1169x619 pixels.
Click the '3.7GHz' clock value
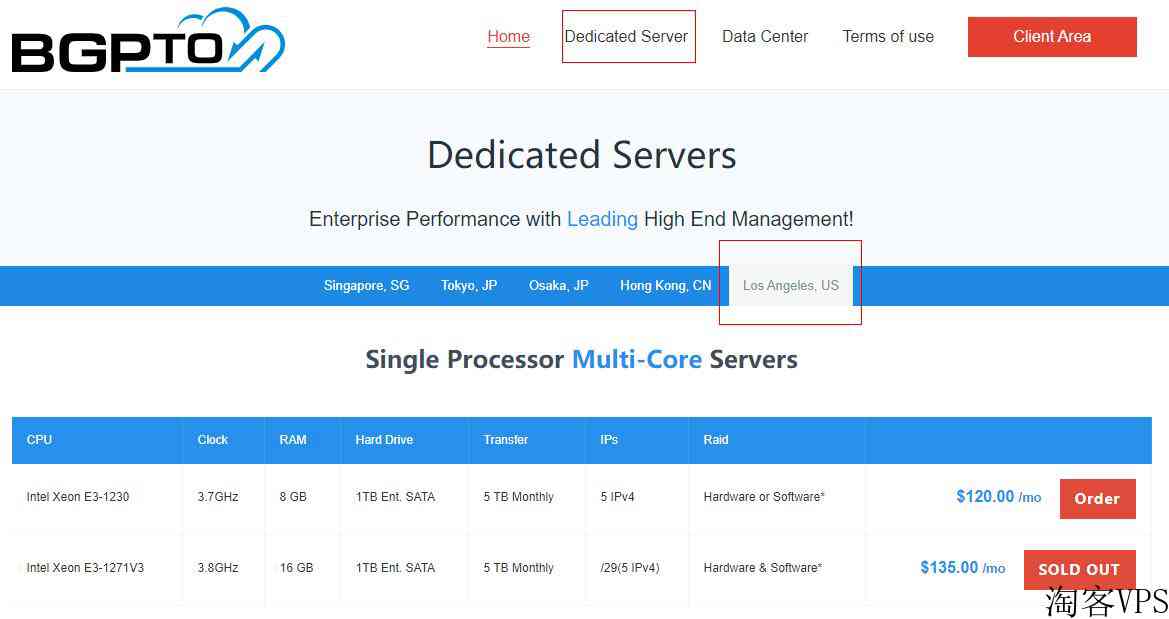218,497
